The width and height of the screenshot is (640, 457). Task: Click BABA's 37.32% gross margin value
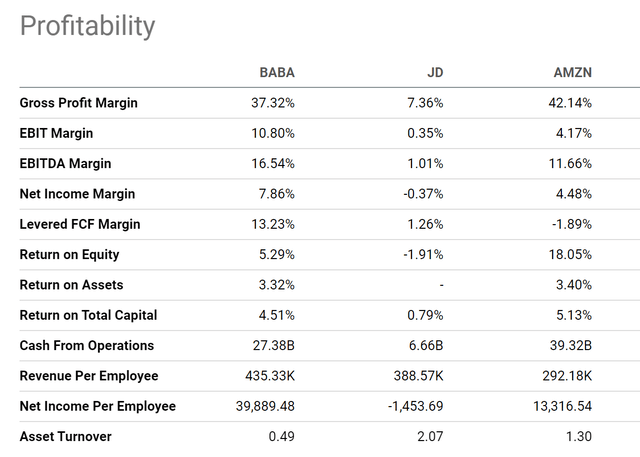[271, 103]
